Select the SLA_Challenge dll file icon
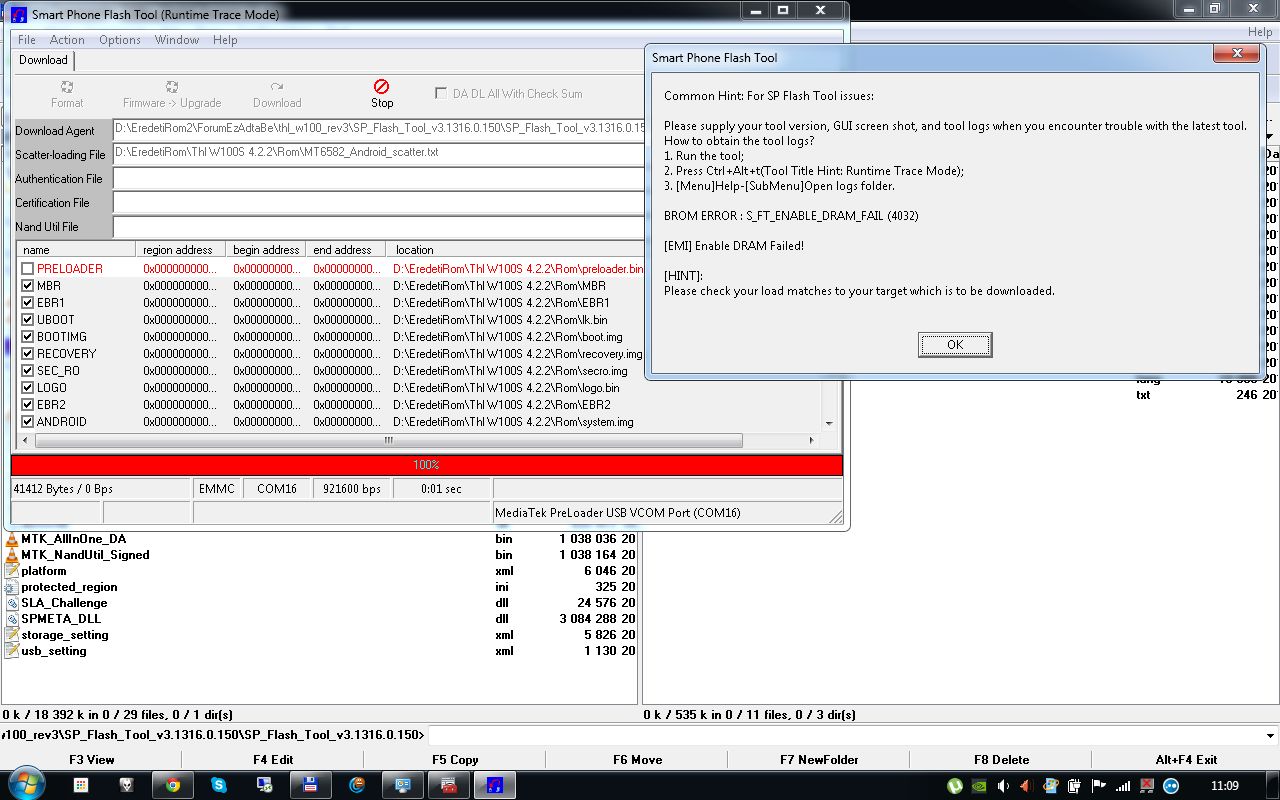 pos(12,603)
